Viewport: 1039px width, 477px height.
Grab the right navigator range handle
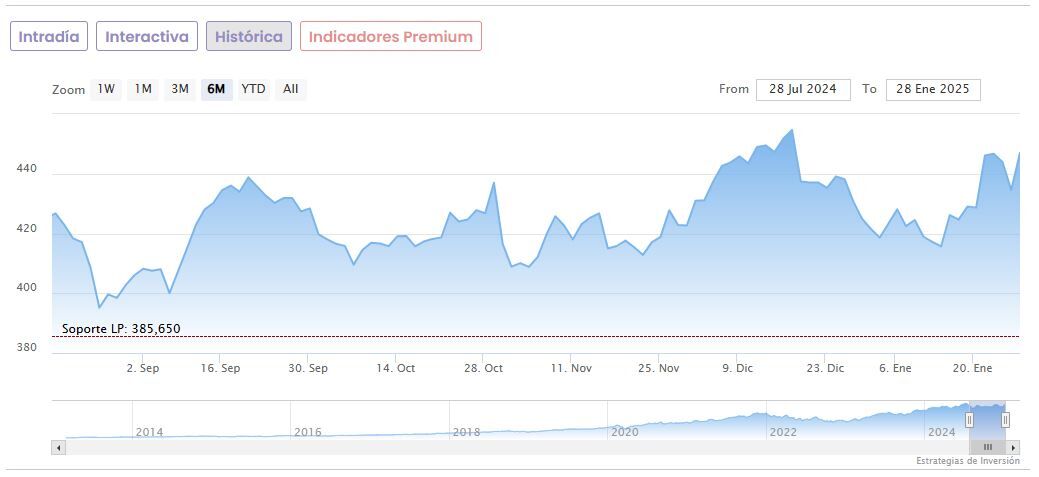pos(1005,420)
